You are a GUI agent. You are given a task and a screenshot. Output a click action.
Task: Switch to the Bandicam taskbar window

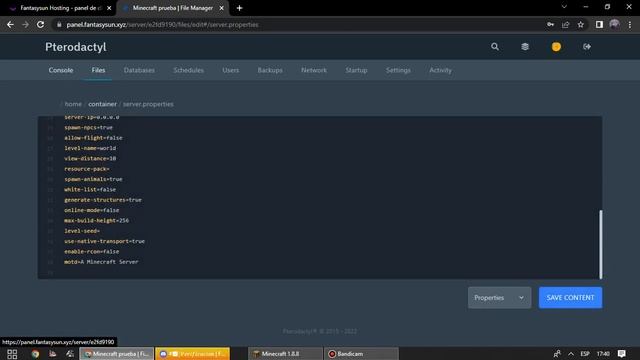361,354
